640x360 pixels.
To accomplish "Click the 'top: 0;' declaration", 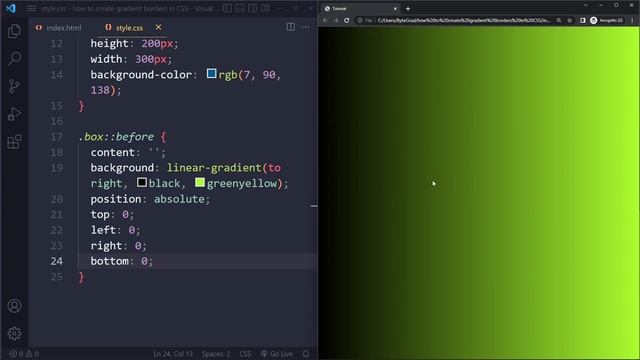I will pyautogui.click(x=112, y=215).
